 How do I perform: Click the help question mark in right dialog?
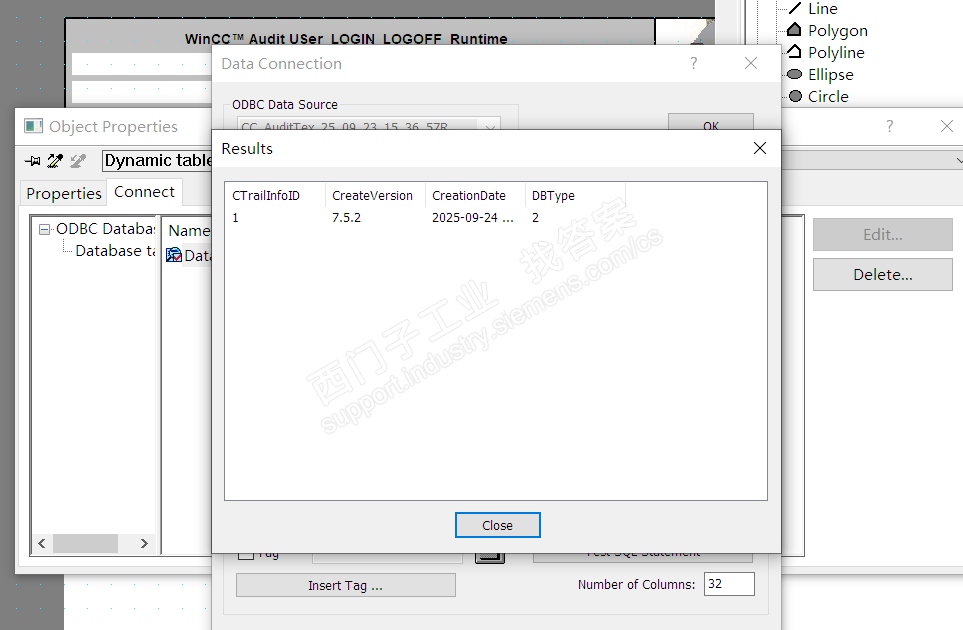pyautogui.click(x=890, y=126)
